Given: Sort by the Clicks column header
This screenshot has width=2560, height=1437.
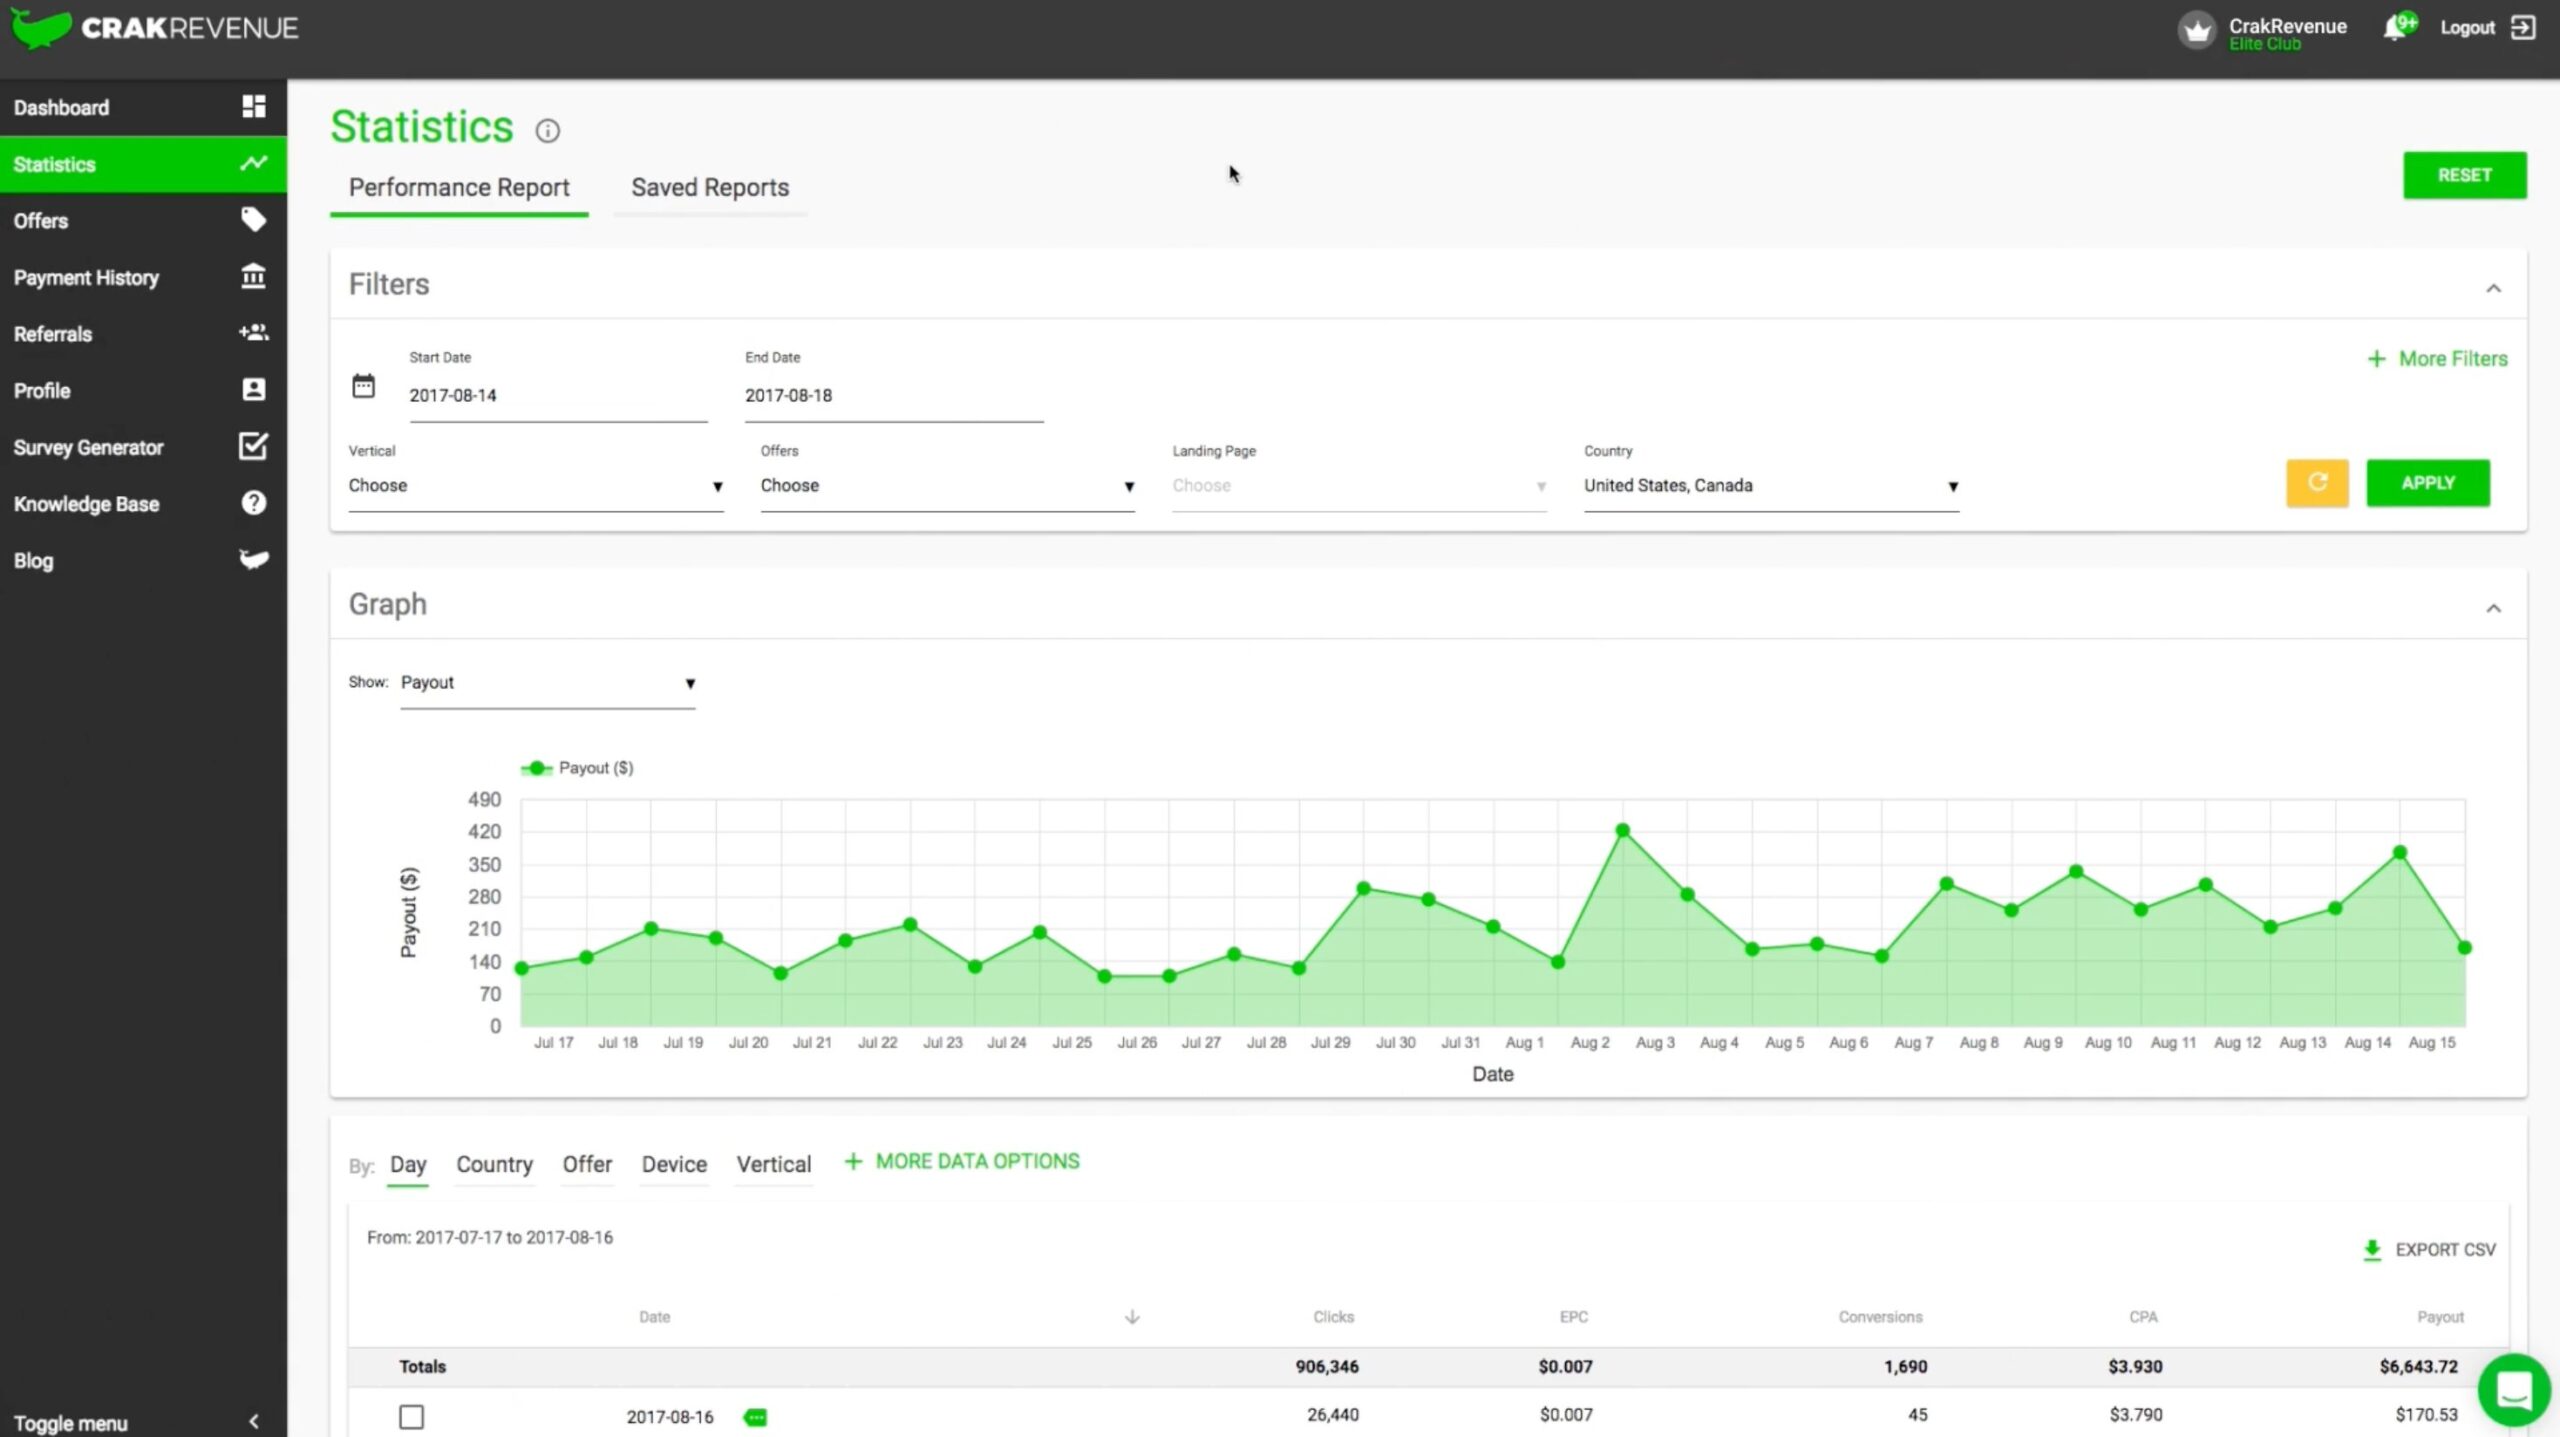Looking at the screenshot, I should (1333, 1317).
